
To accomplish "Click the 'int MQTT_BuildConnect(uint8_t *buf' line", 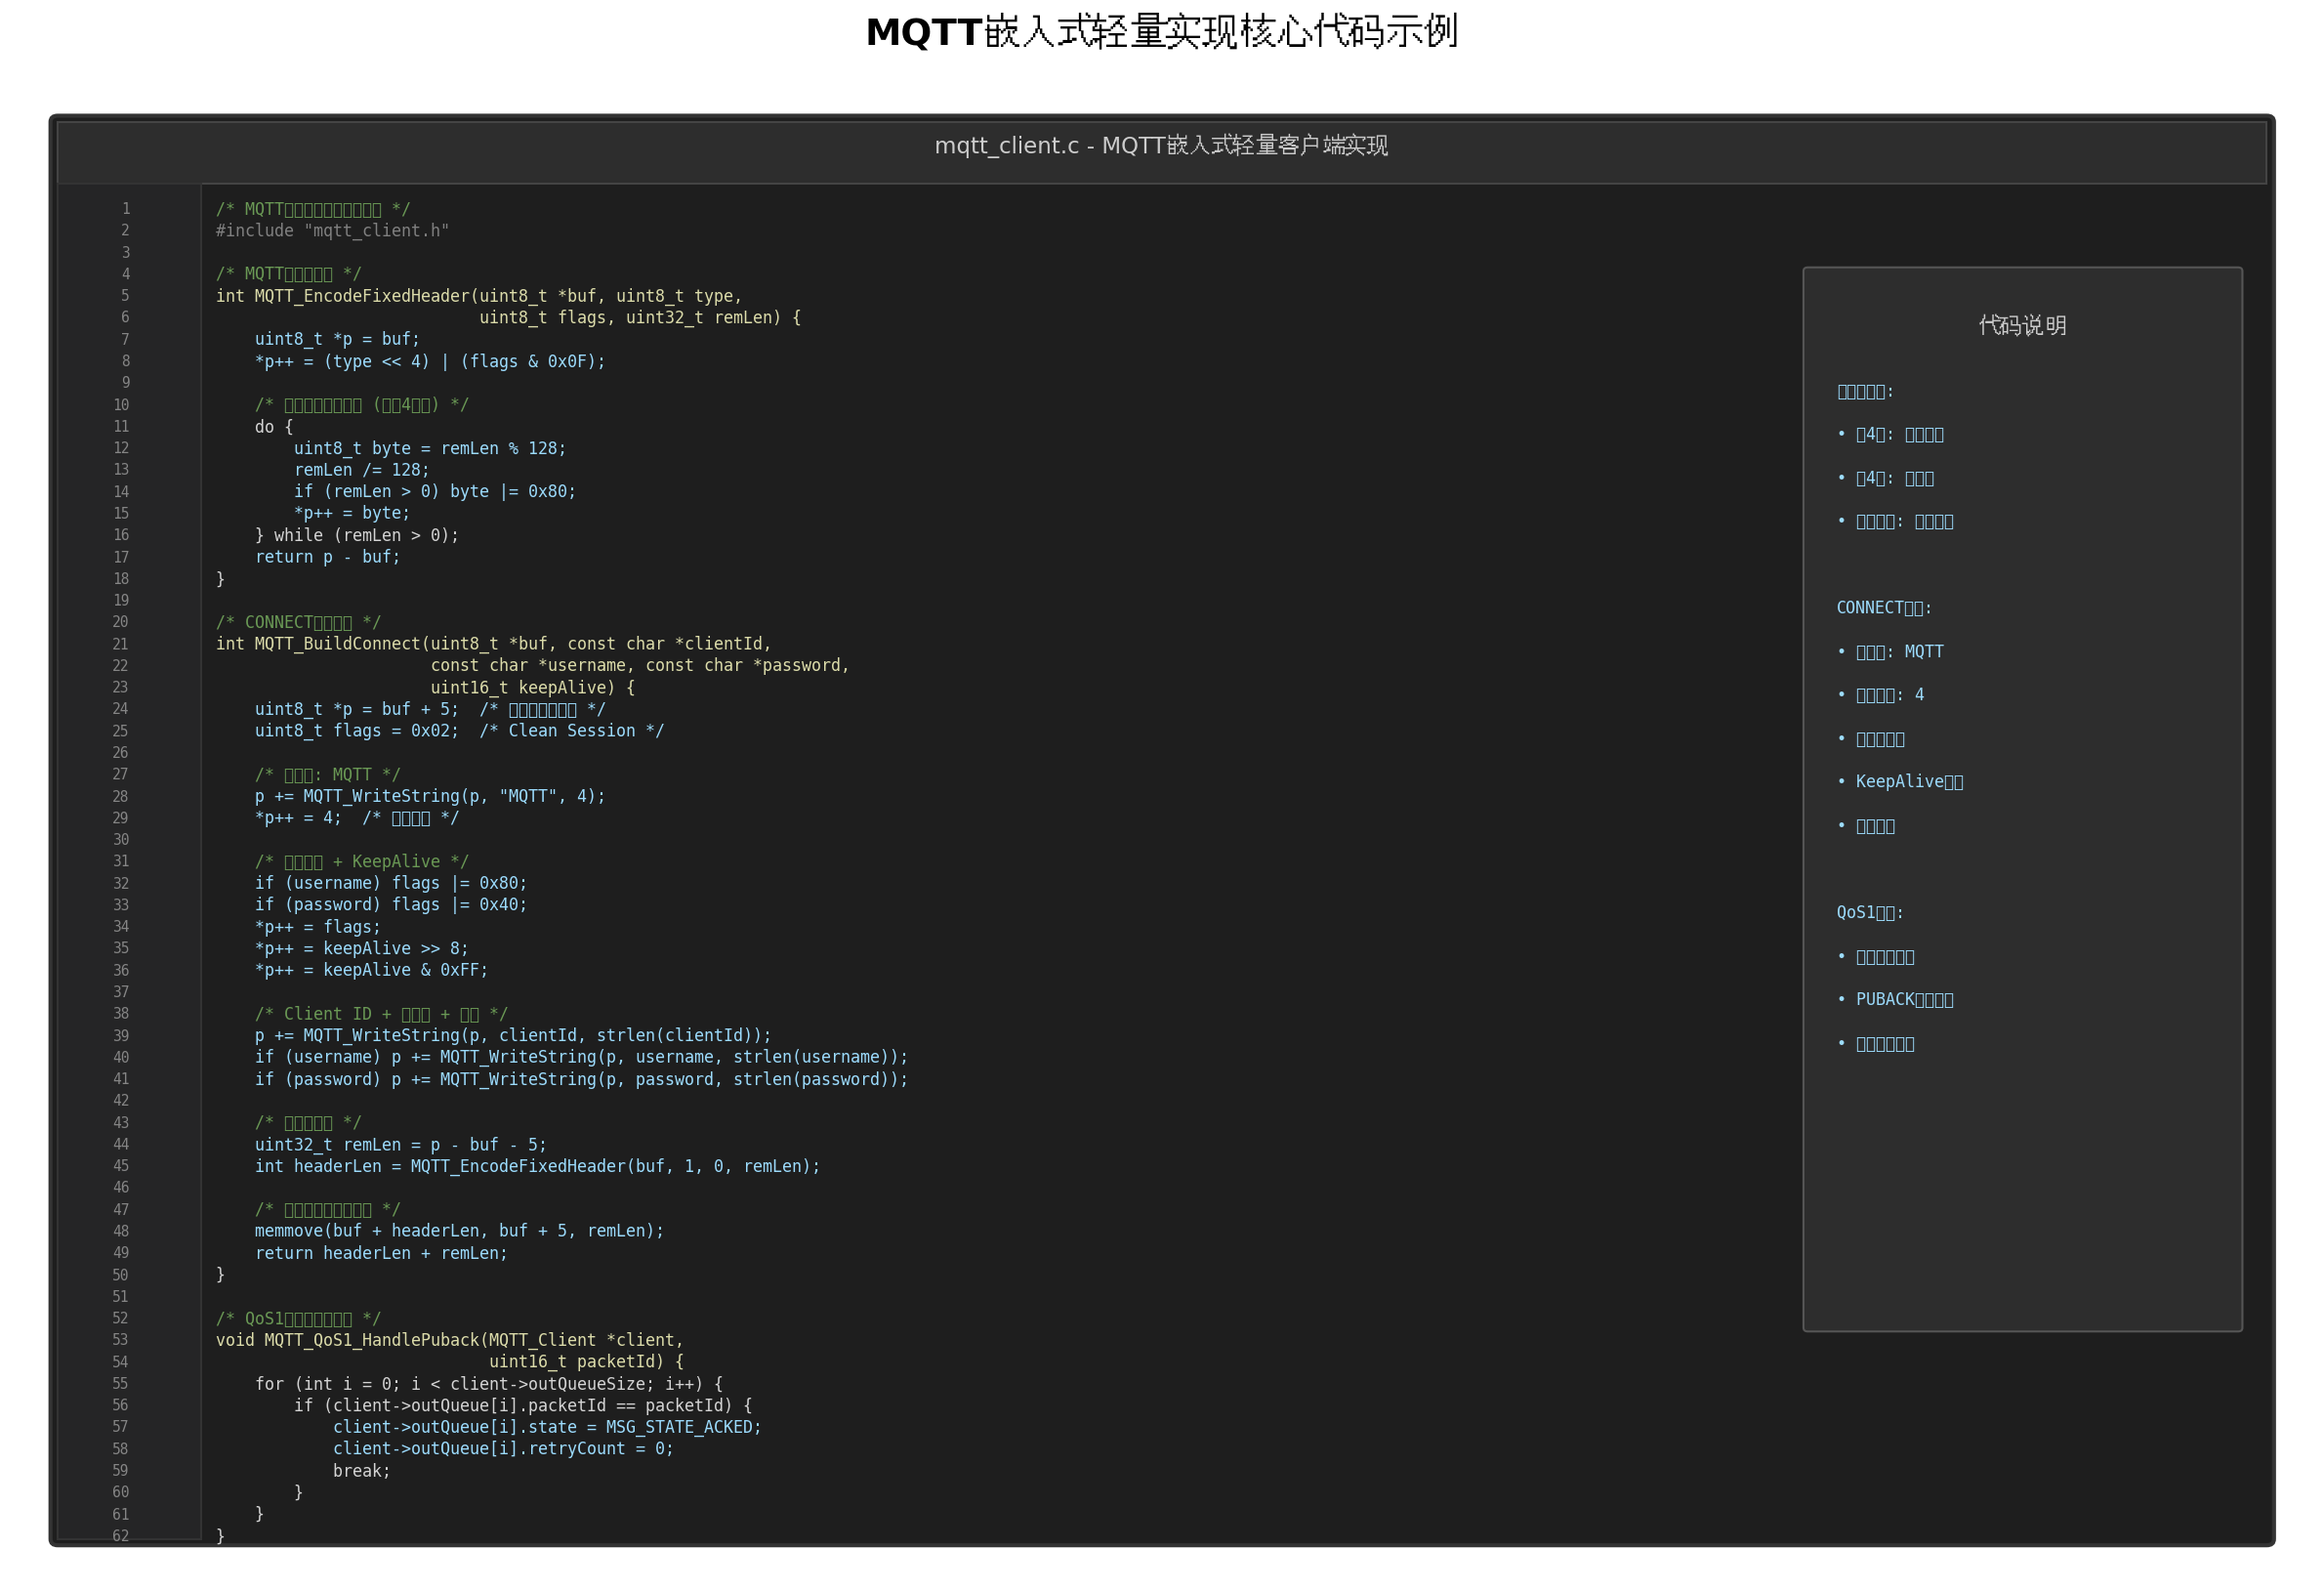I will point(494,643).
